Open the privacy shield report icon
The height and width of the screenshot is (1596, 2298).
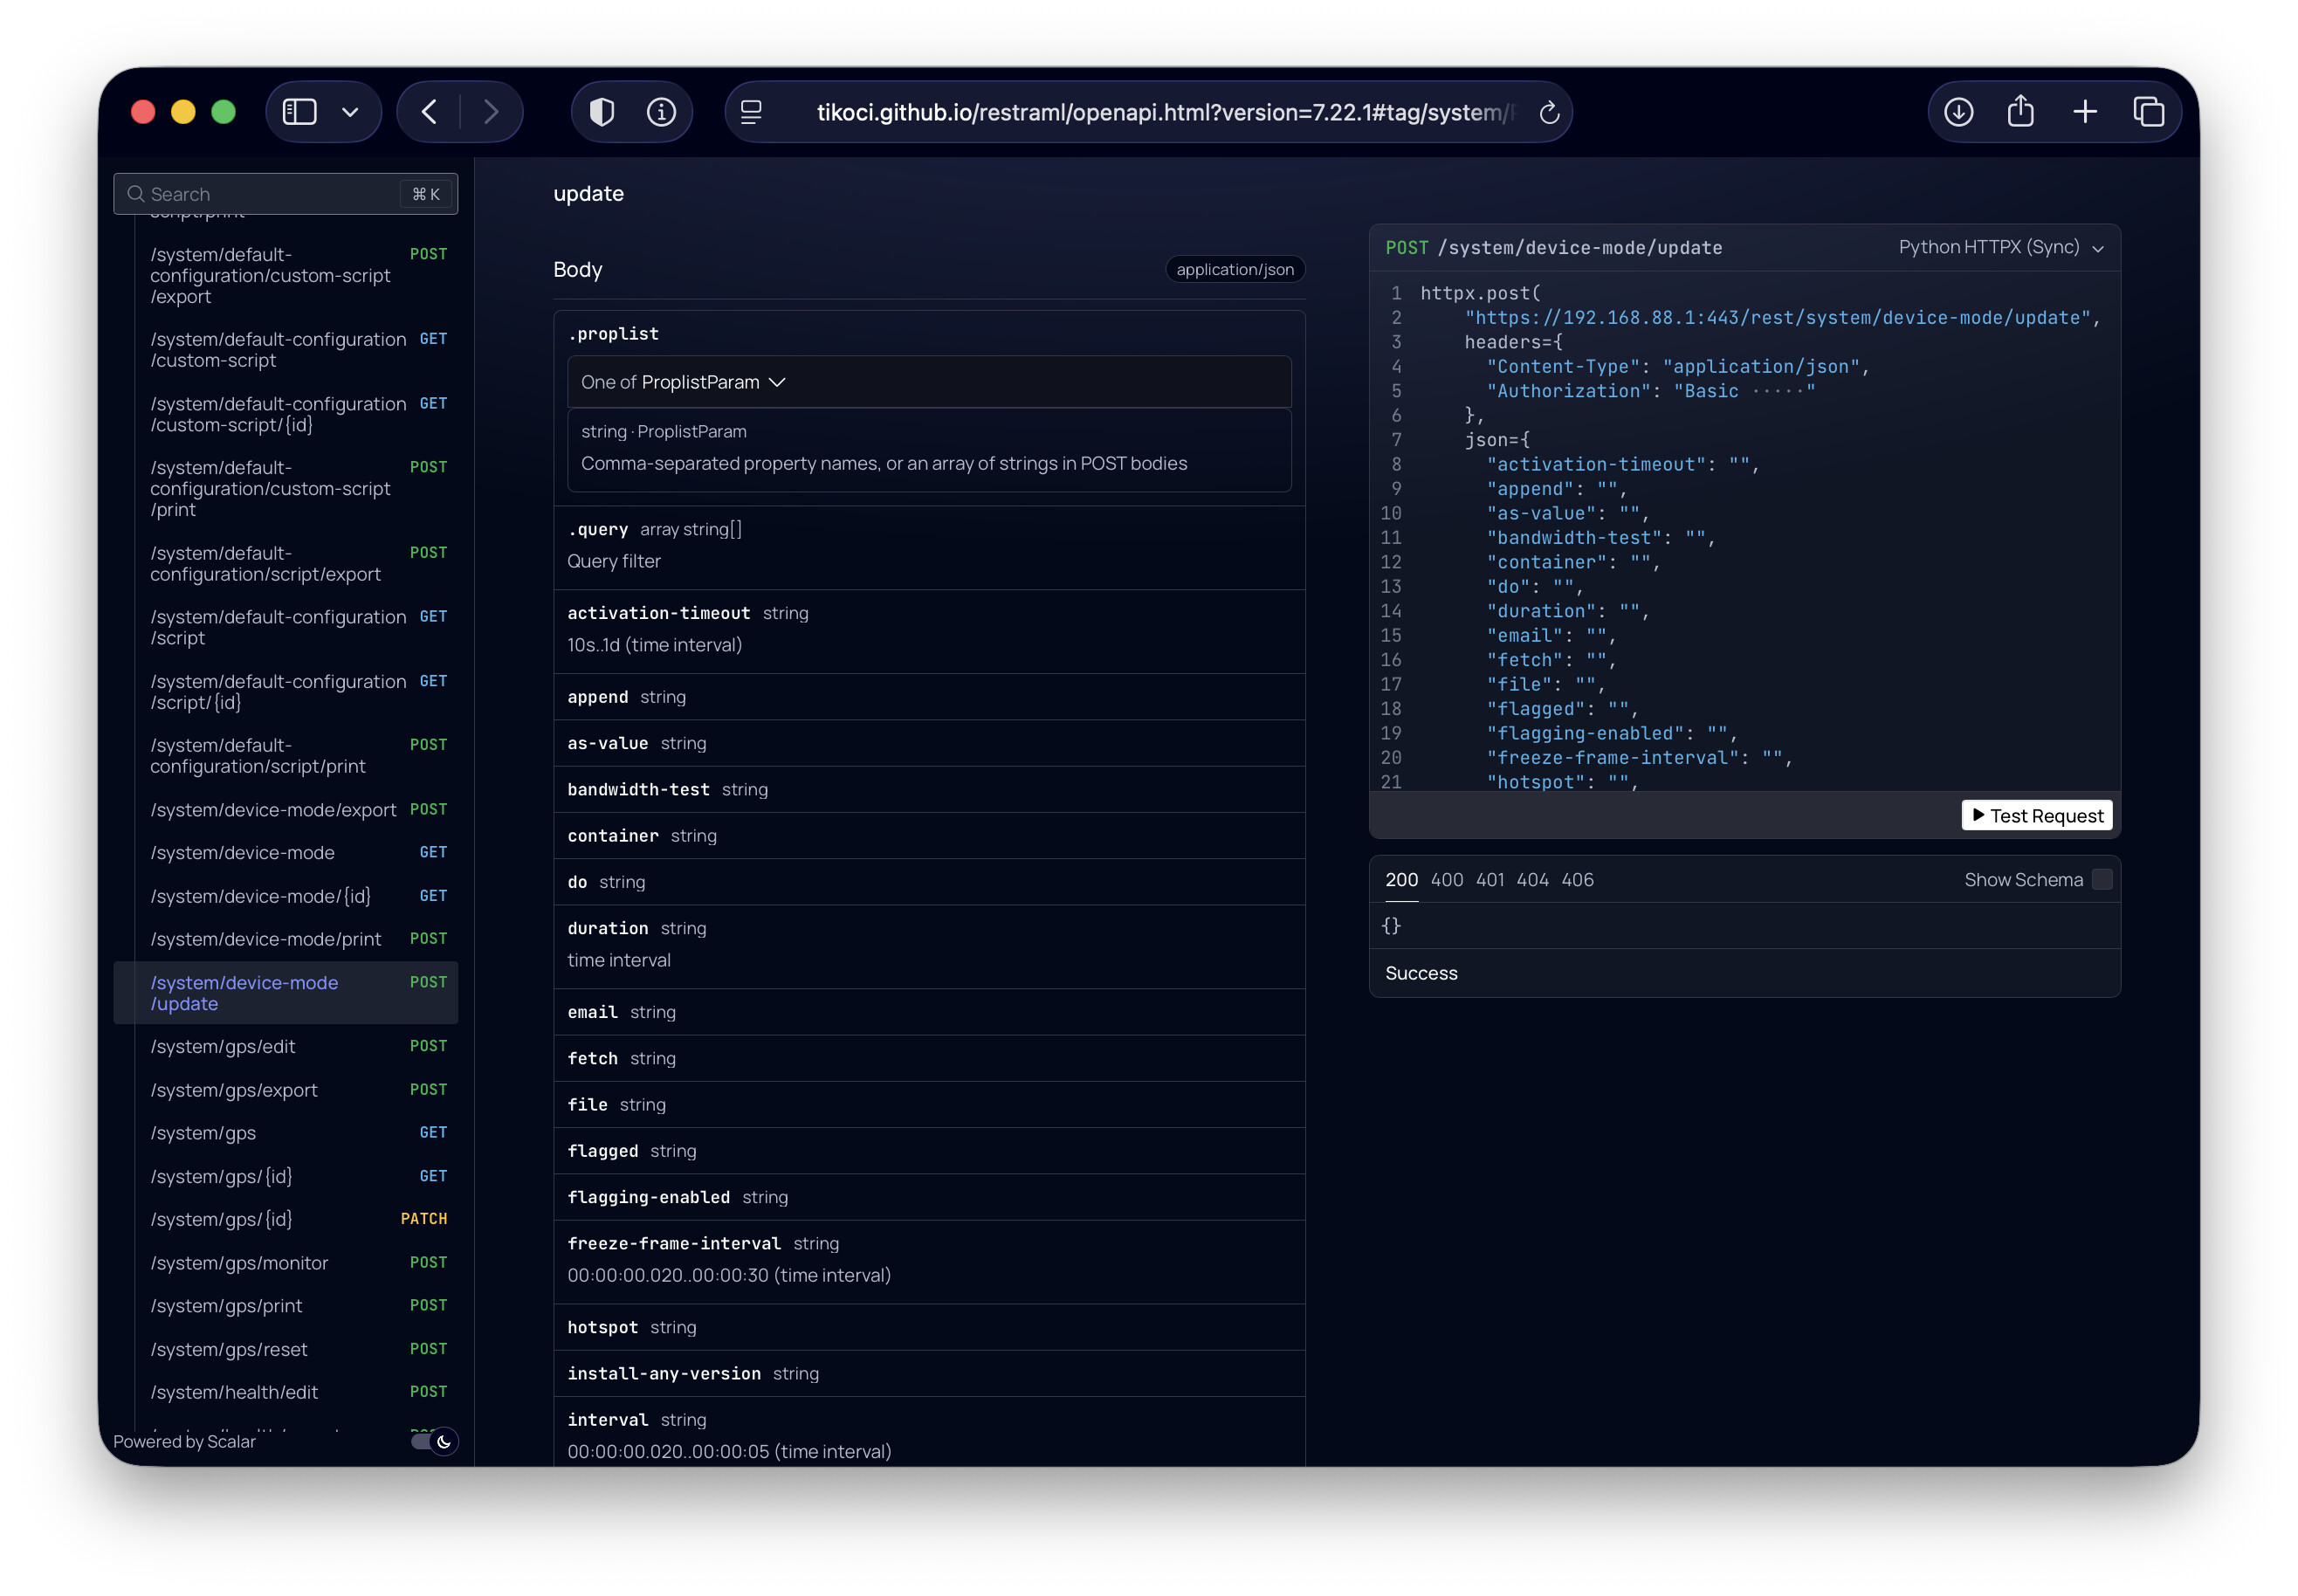[x=602, y=112]
